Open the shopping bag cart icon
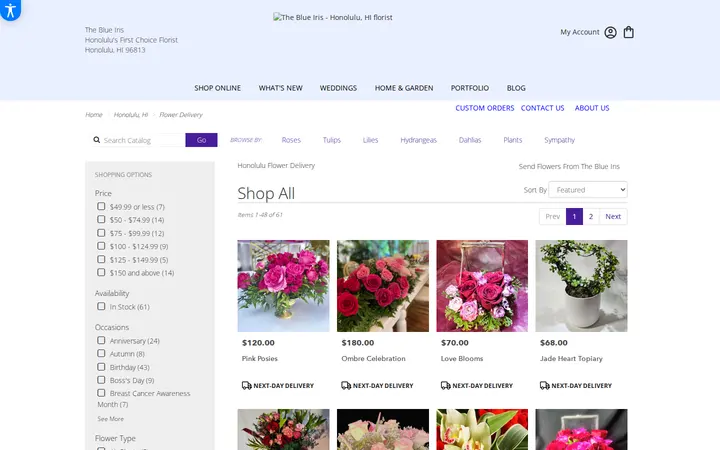The width and height of the screenshot is (720, 450). coord(629,32)
